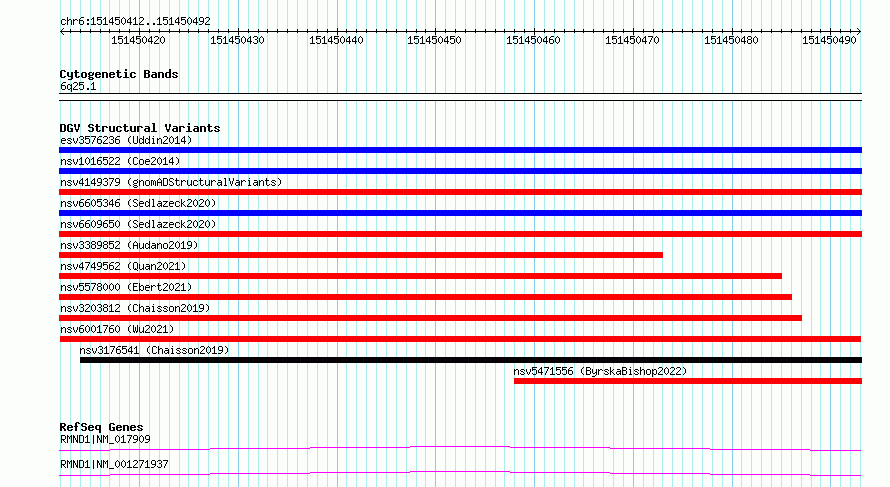Open RMND1|NM_001271937 transcript label
Viewport: 890px width, 487px height.
pyautogui.click(x=114, y=464)
